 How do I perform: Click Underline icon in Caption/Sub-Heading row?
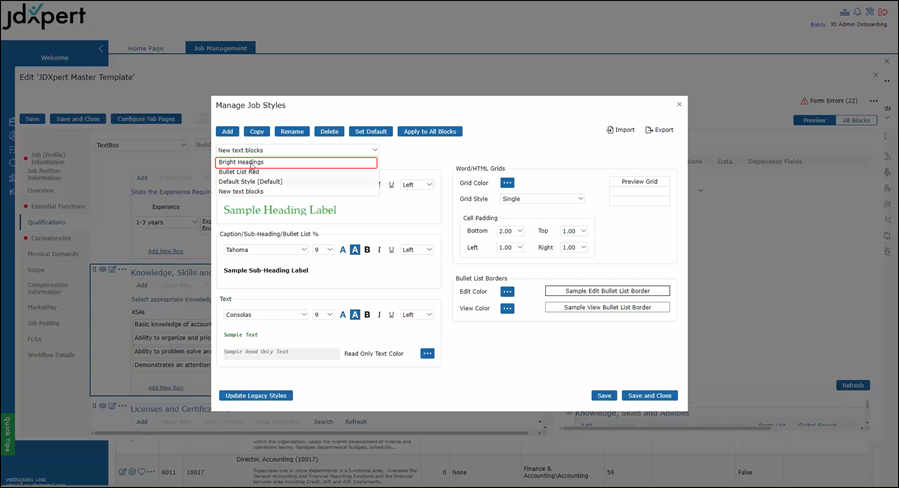pyautogui.click(x=391, y=250)
